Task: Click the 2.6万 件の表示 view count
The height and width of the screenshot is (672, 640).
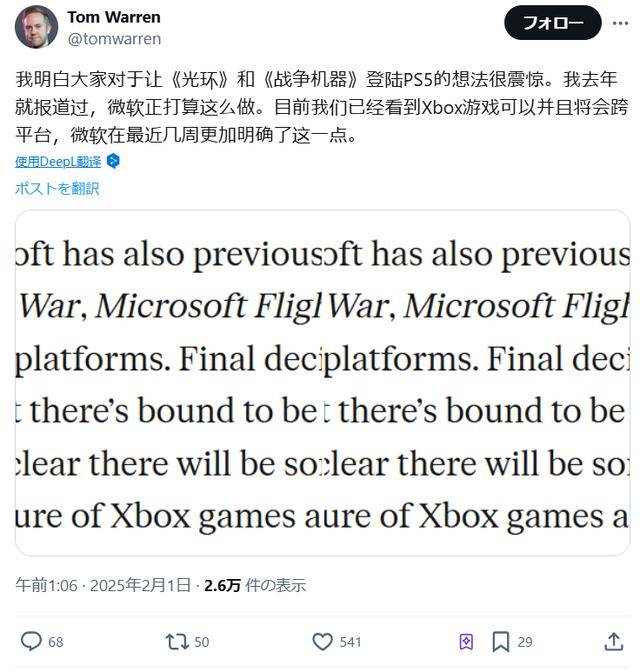Action: click(255, 585)
